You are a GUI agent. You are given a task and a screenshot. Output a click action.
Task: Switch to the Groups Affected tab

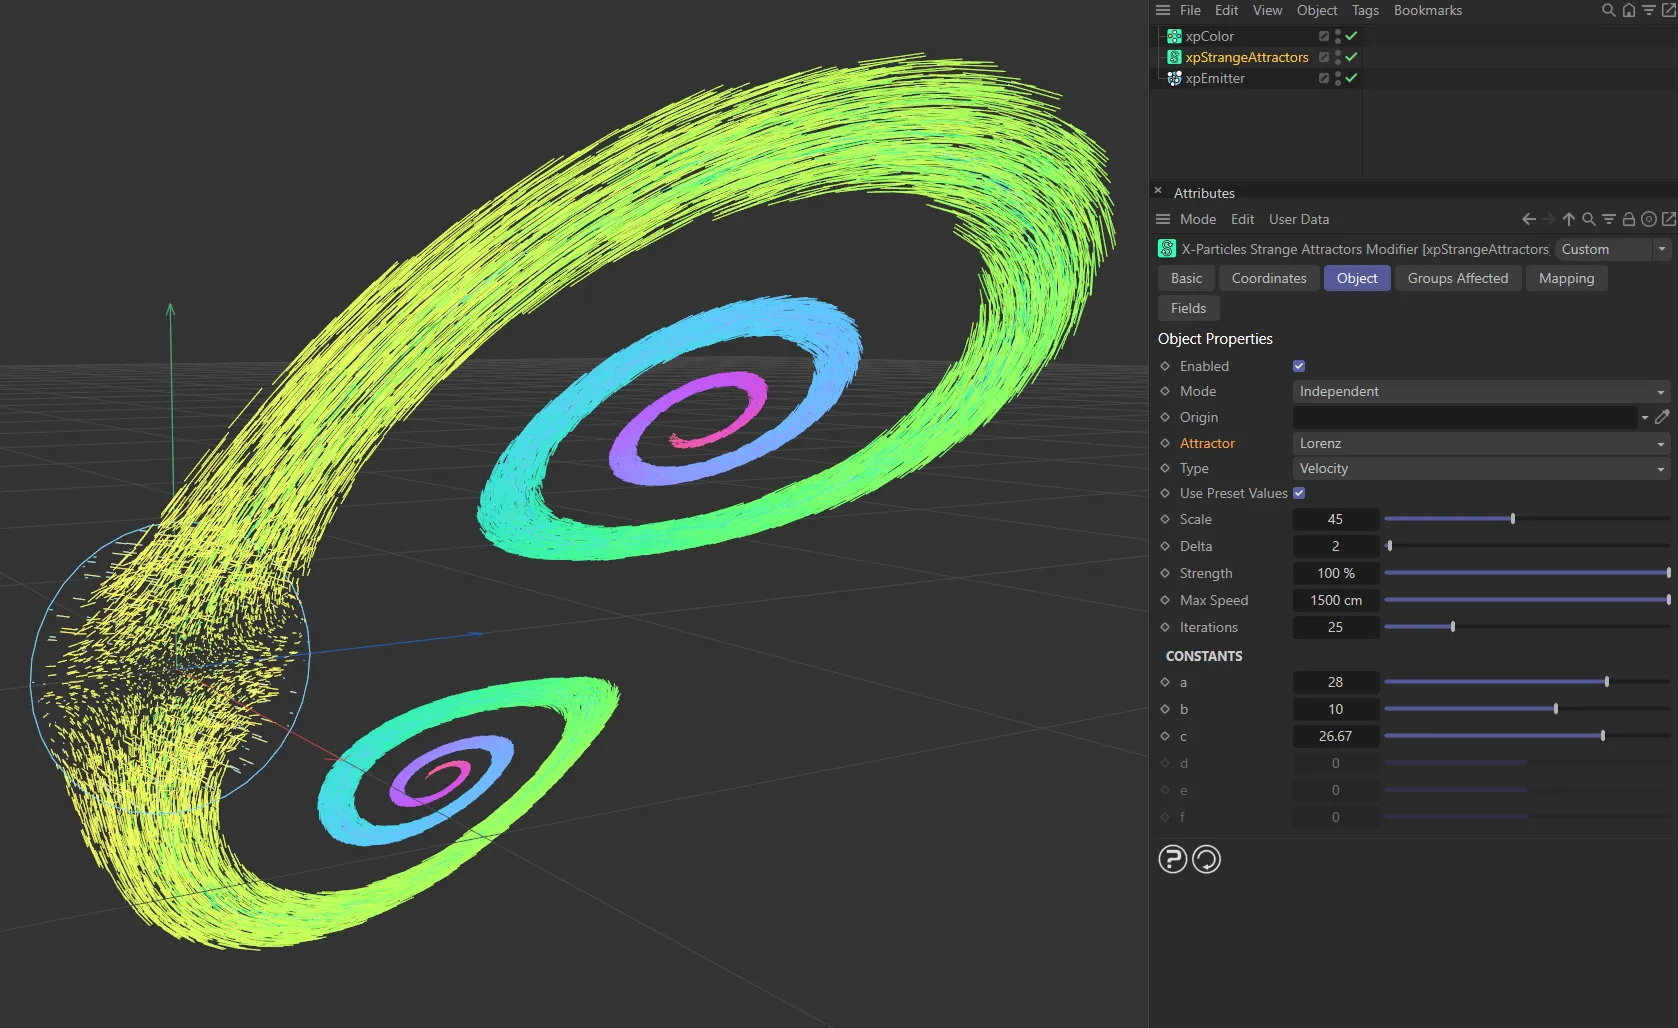tap(1457, 278)
